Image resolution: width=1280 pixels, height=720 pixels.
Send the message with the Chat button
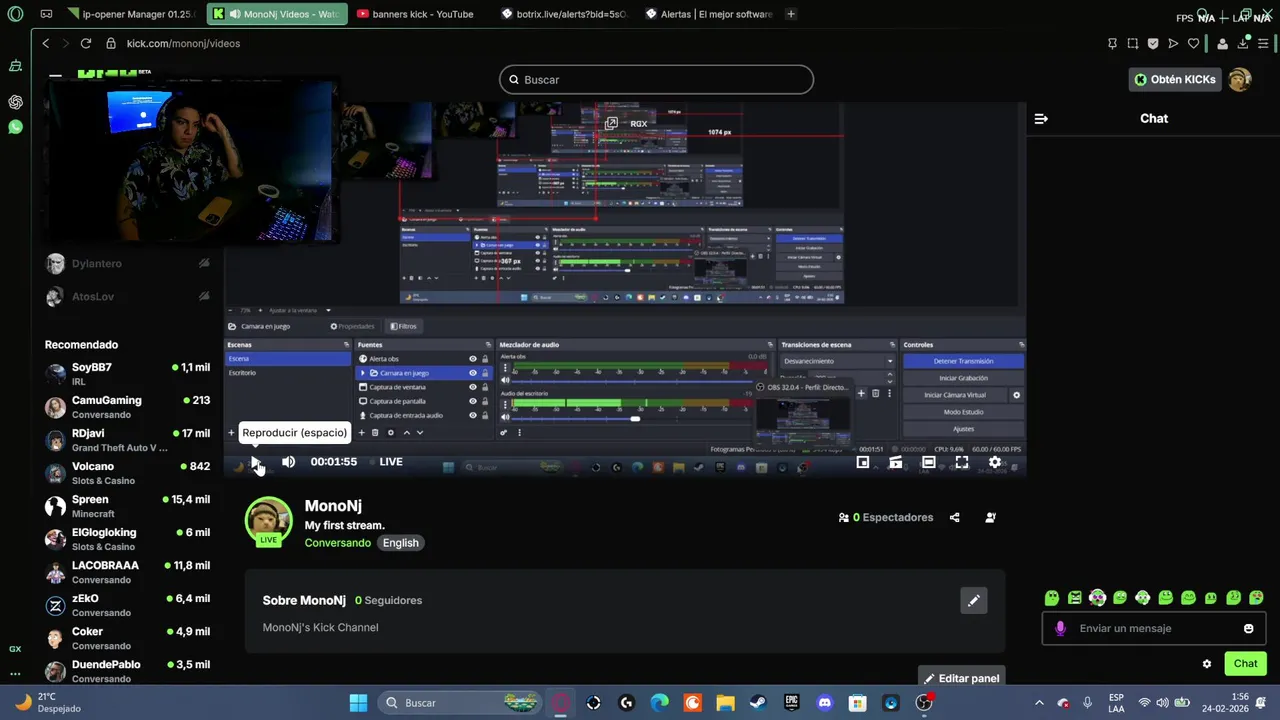click(x=1245, y=664)
